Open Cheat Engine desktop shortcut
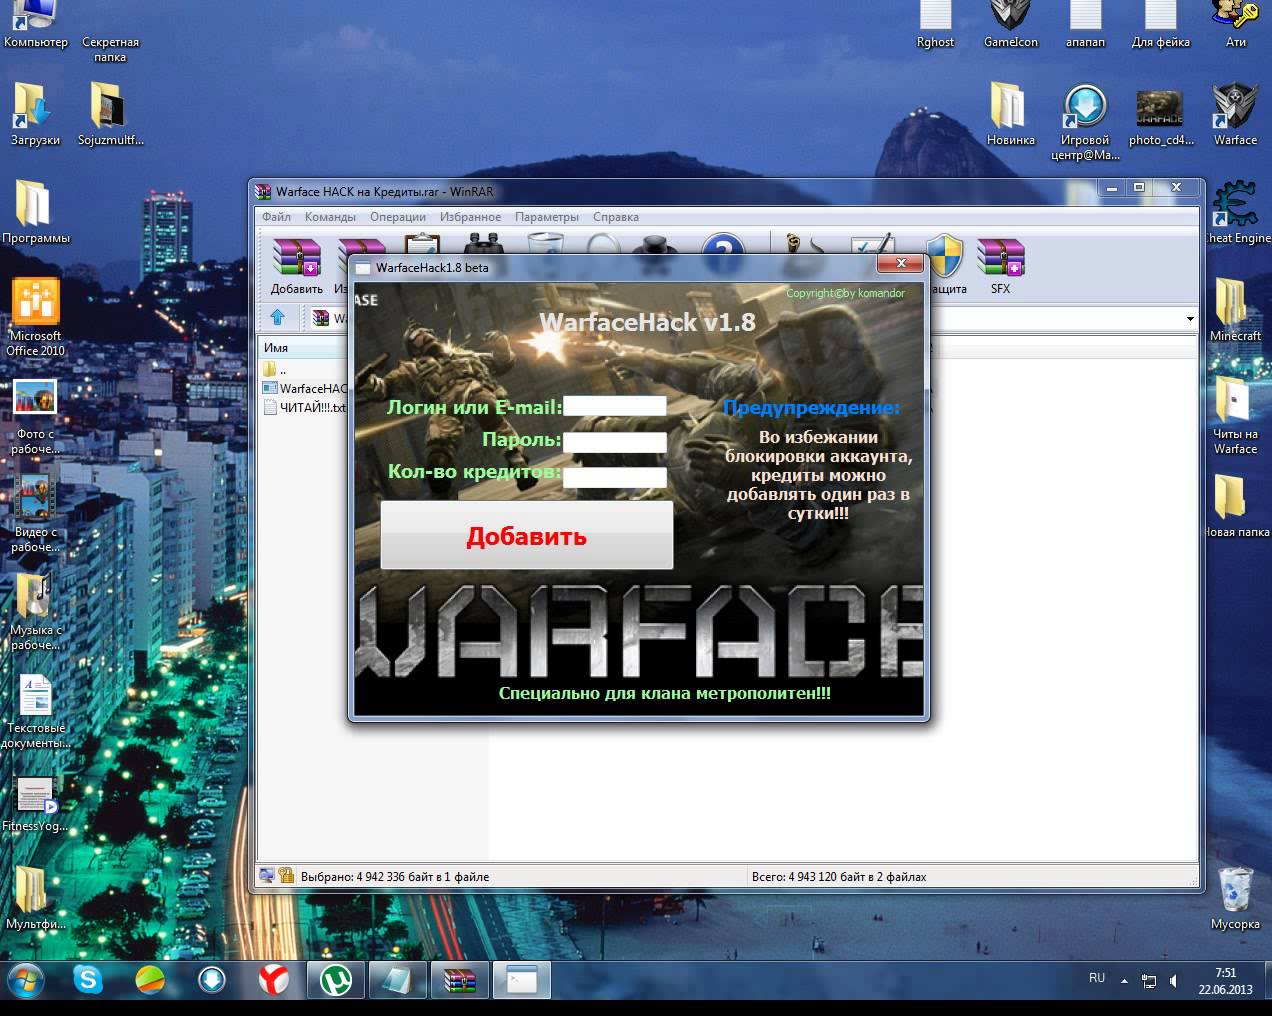The width and height of the screenshot is (1272, 1016). (1236, 211)
